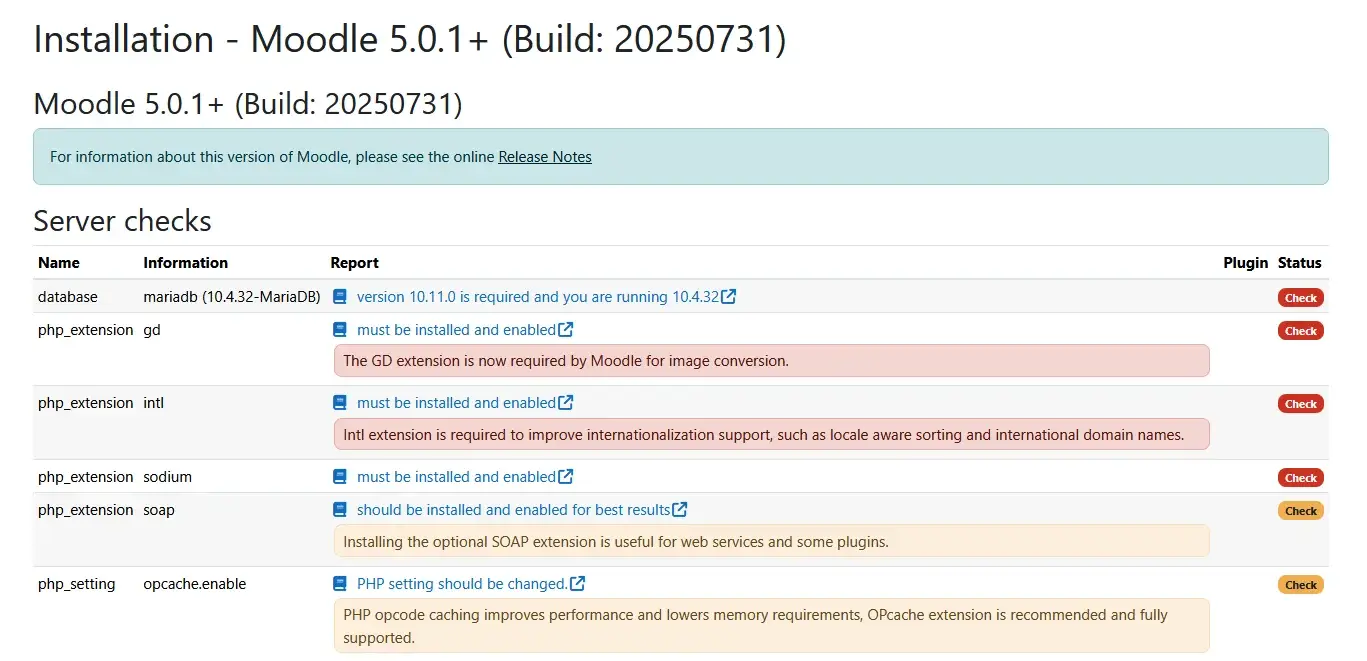Viewport: 1367px width, 661px height.
Task: Click external-link icon after 'PHP setting should be changed'
Action: click(578, 584)
